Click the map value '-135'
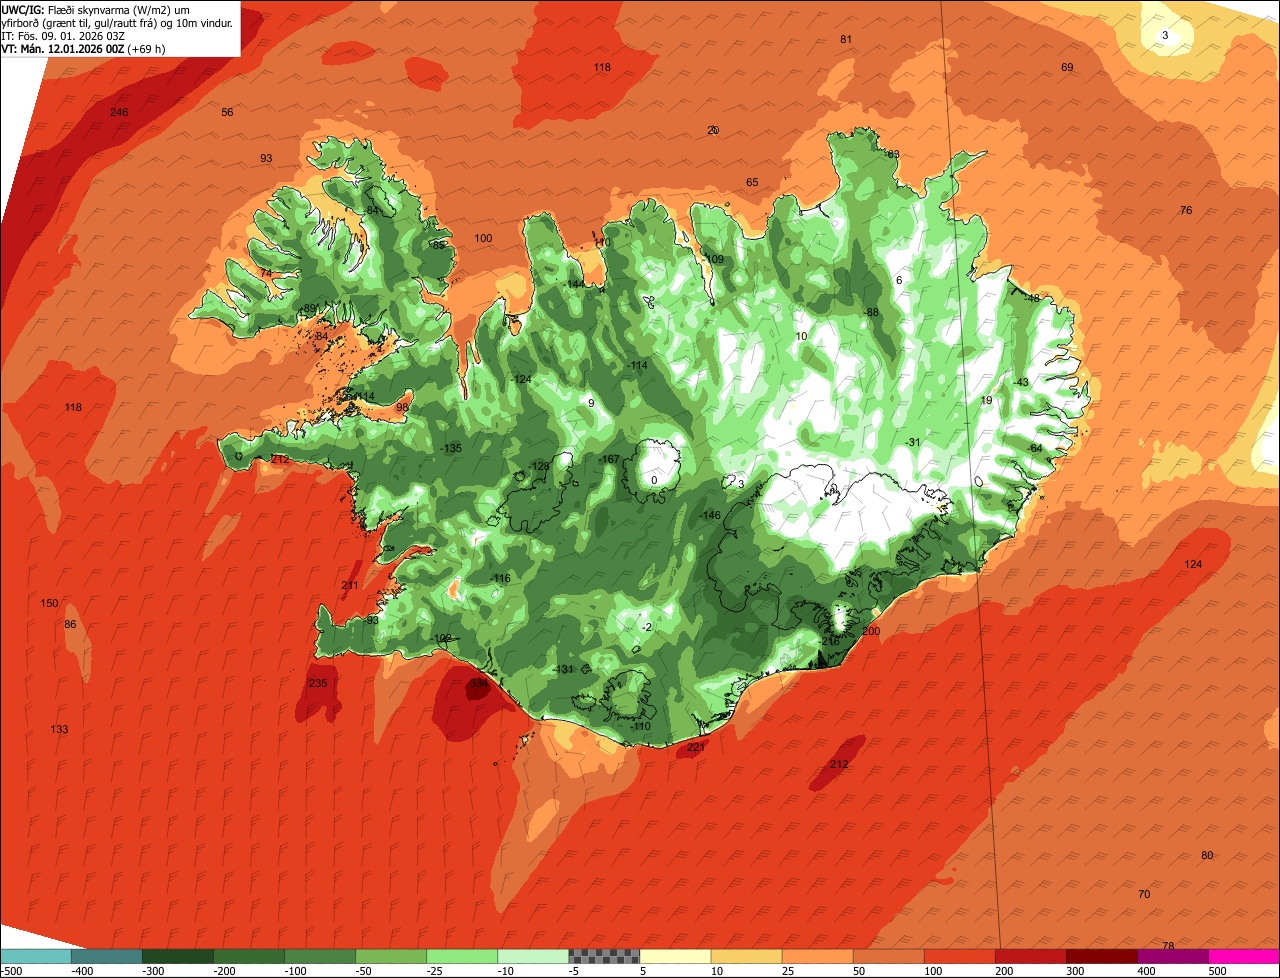Viewport: 1280px width, 978px height. pos(451,448)
